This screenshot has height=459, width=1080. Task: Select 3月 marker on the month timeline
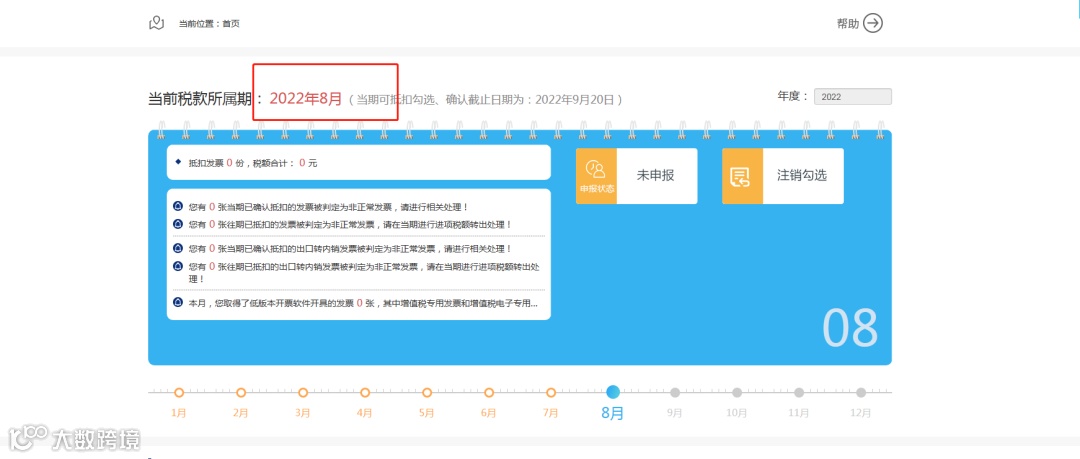pos(302,393)
